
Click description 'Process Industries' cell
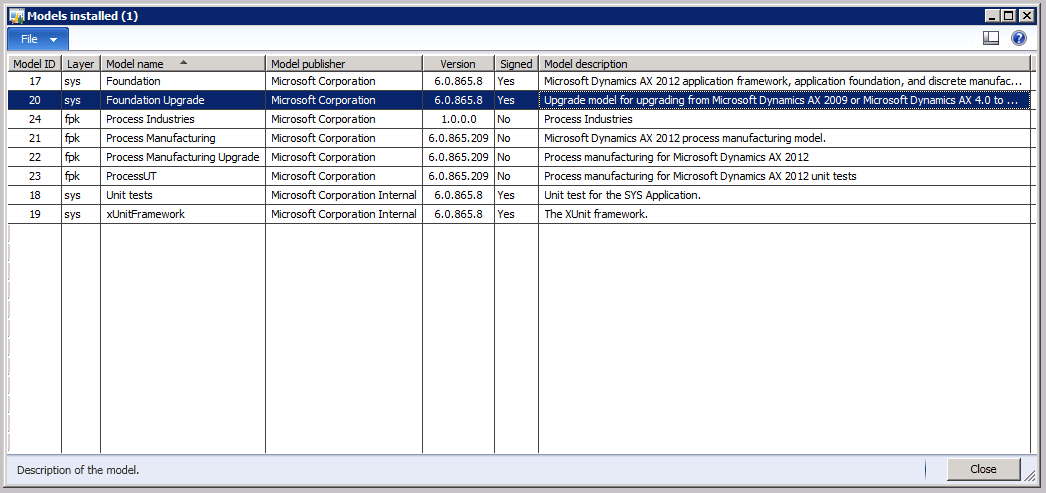coord(784,119)
